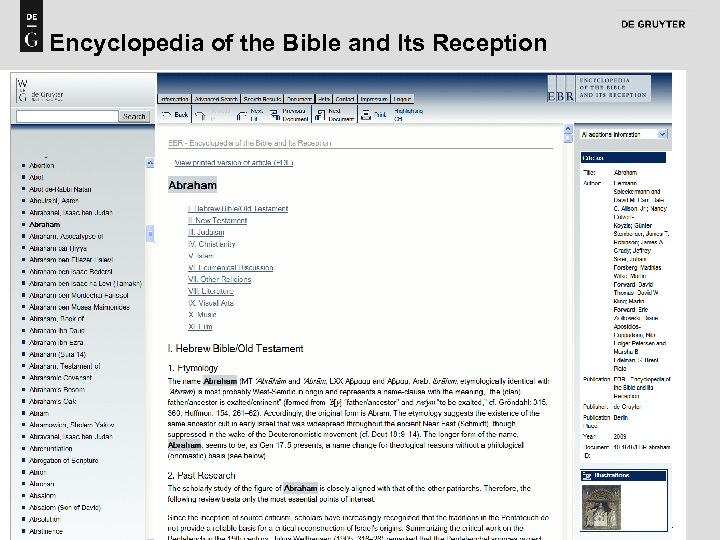Screen dimensions: 720x540
Task: Jump to X. Music section
Action: click(x=202, y=315)
